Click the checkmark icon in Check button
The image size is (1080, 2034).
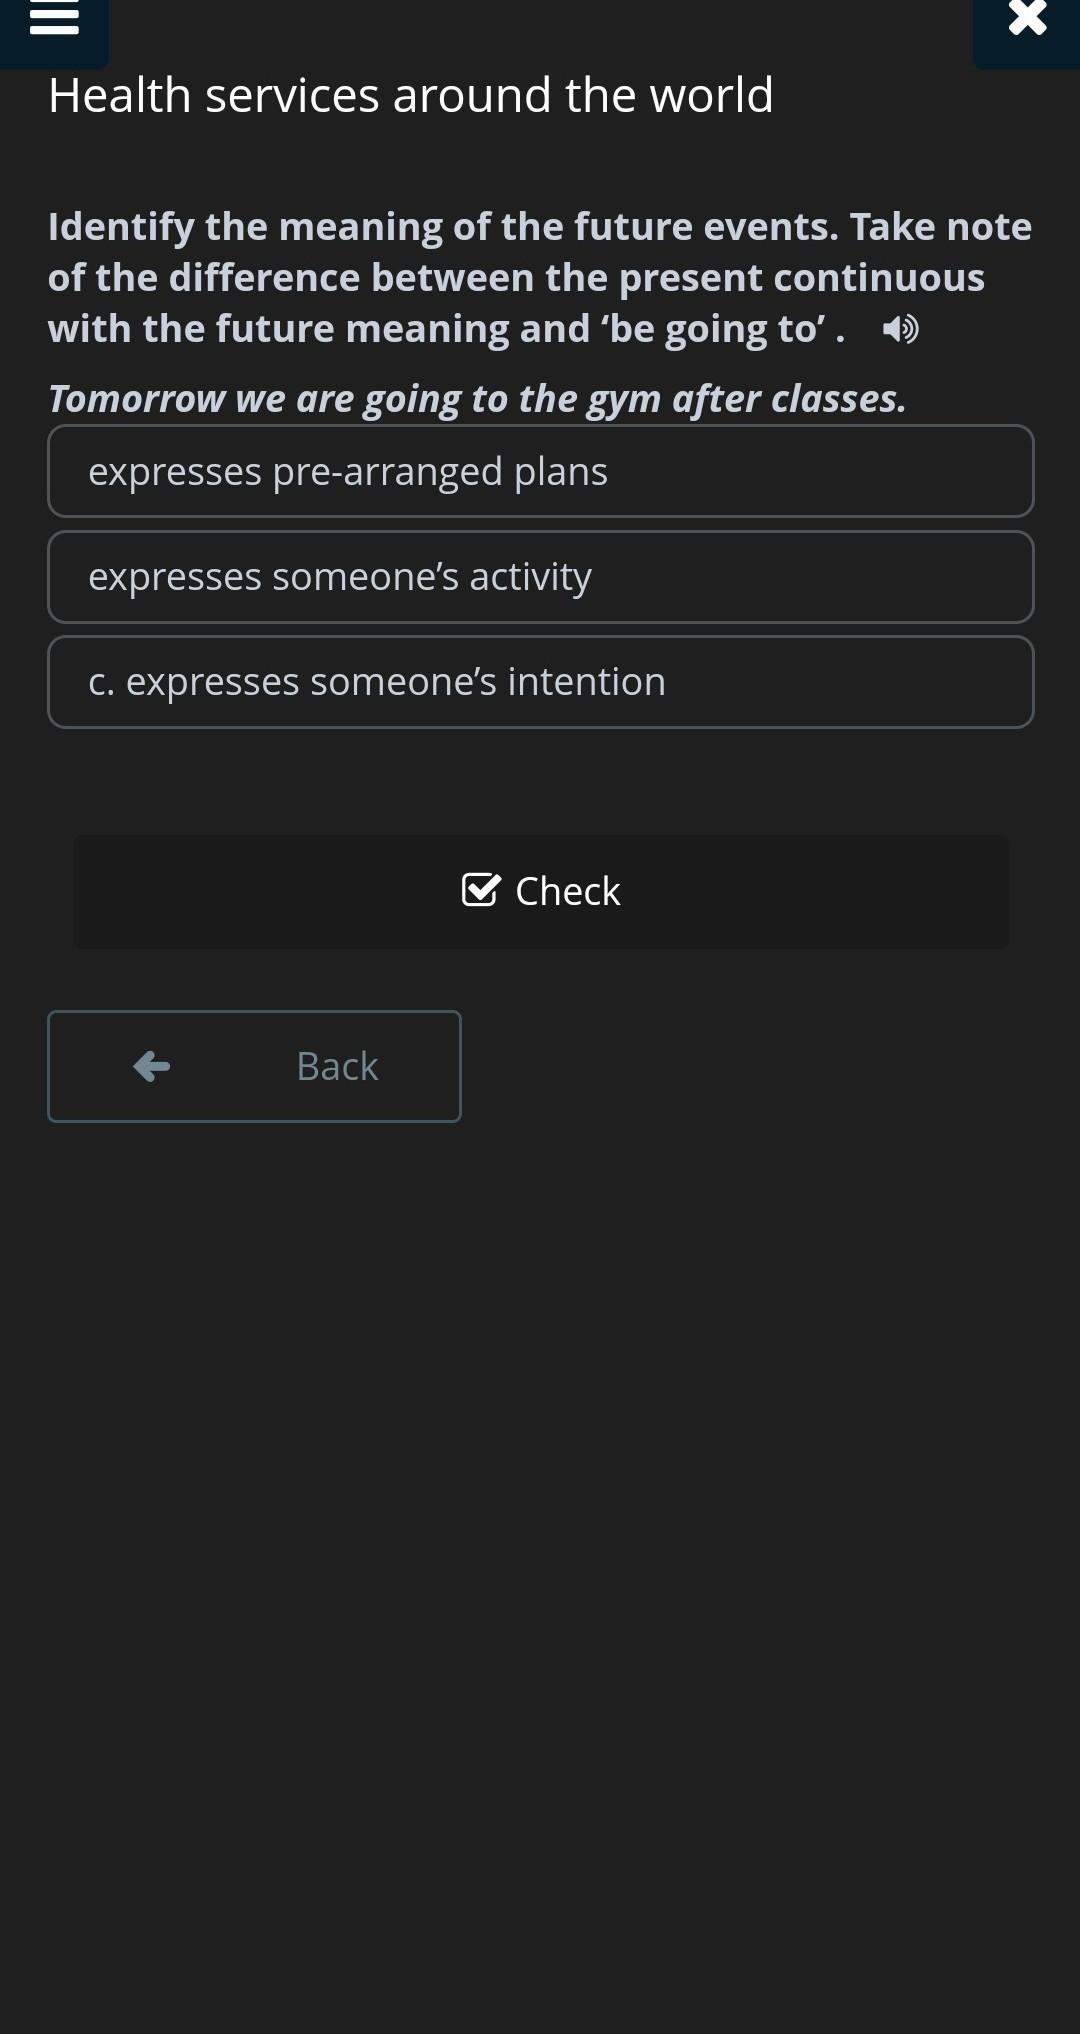click(x=481, y=889)
